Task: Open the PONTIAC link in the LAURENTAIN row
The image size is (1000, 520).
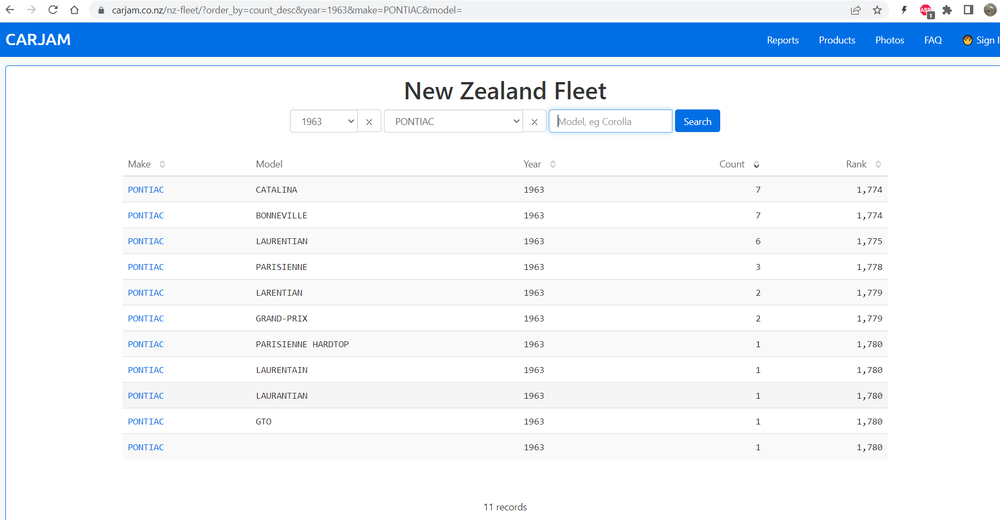Action: (x=145, y=369)
